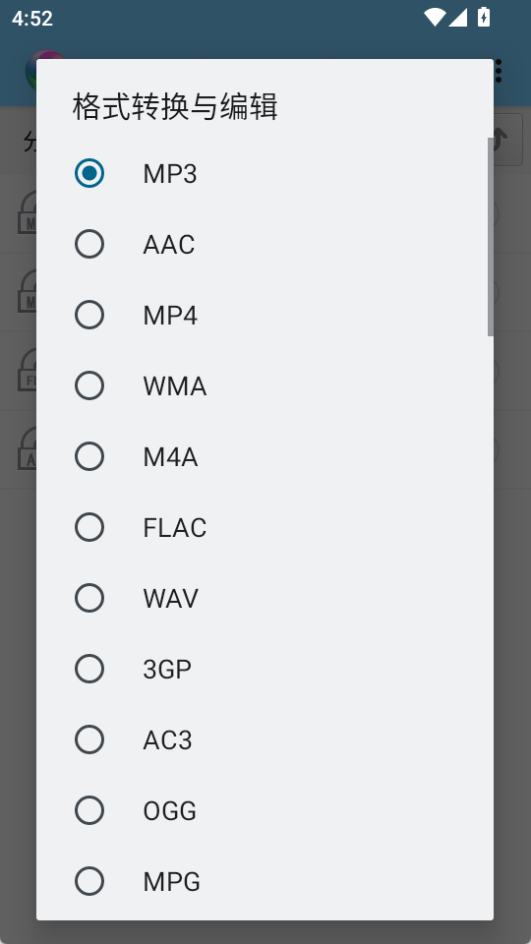
Task: Select the MPG radio button
Action: point(265,881)
